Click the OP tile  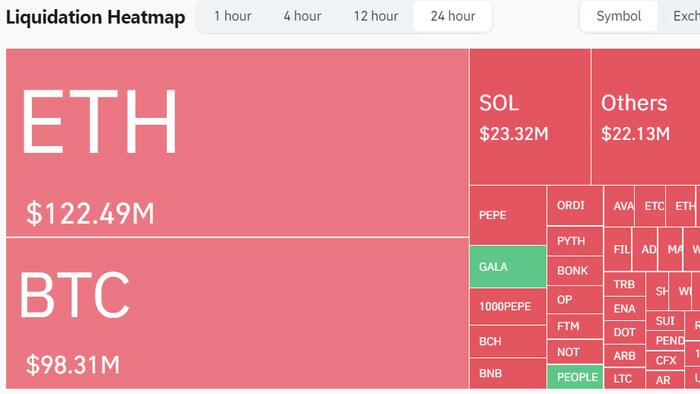click(575, 299)
